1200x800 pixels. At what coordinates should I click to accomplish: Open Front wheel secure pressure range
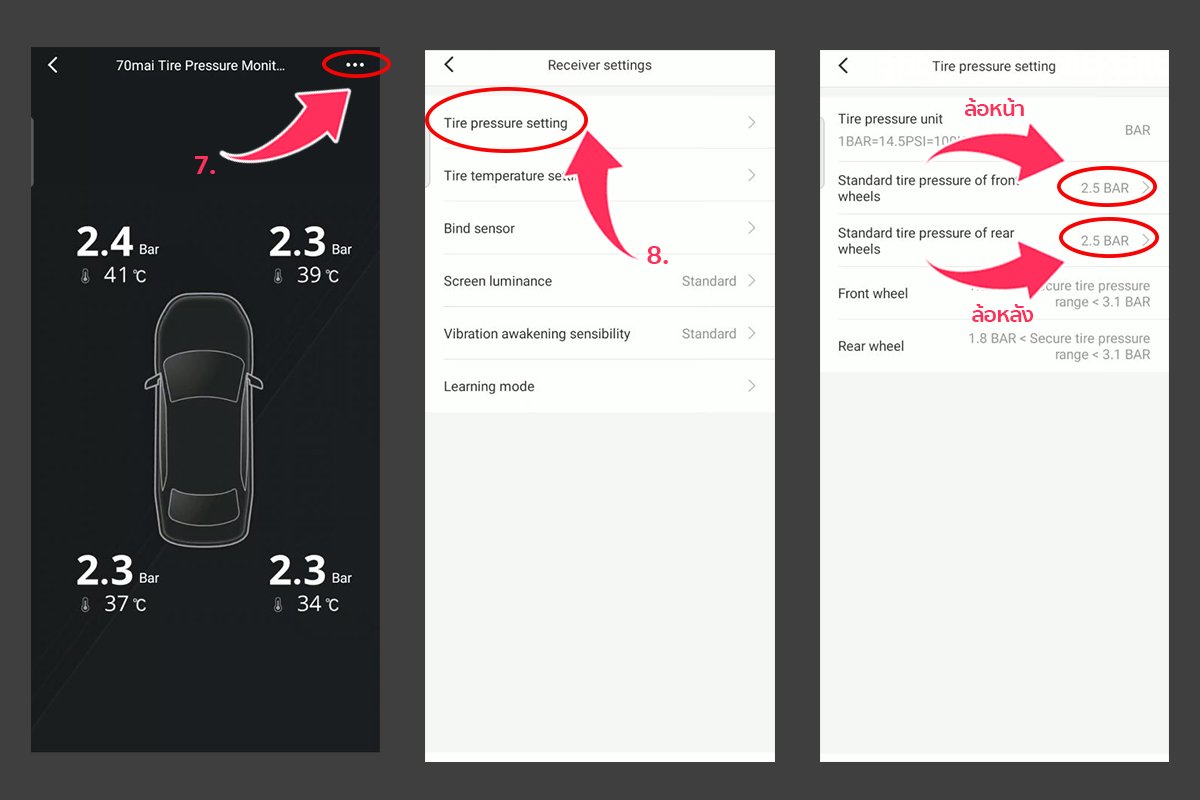(x=994, y=293)
